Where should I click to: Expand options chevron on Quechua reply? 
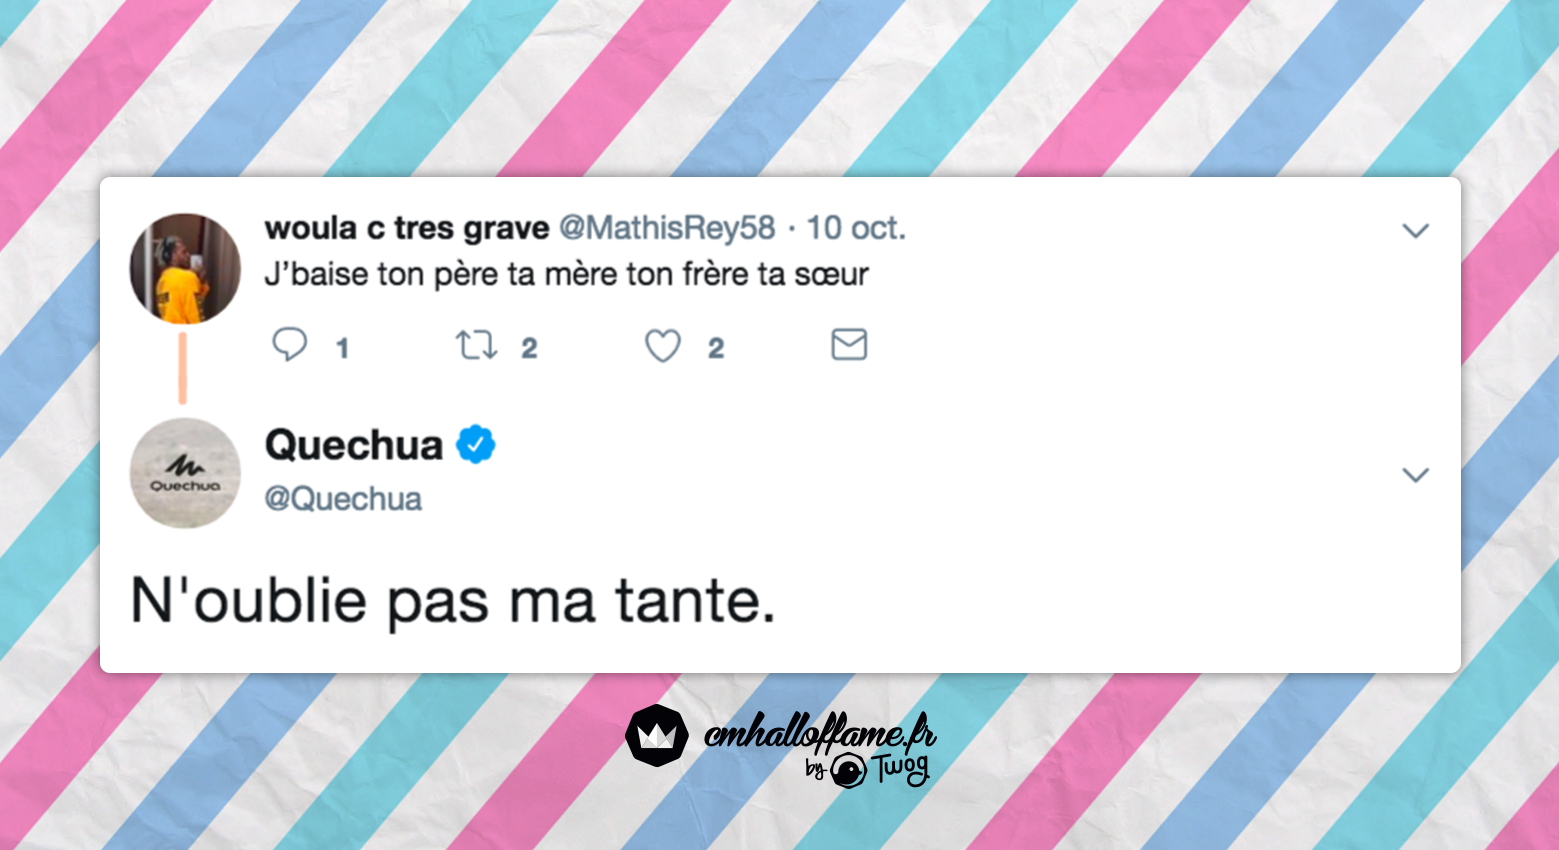tap(1415, 475)
